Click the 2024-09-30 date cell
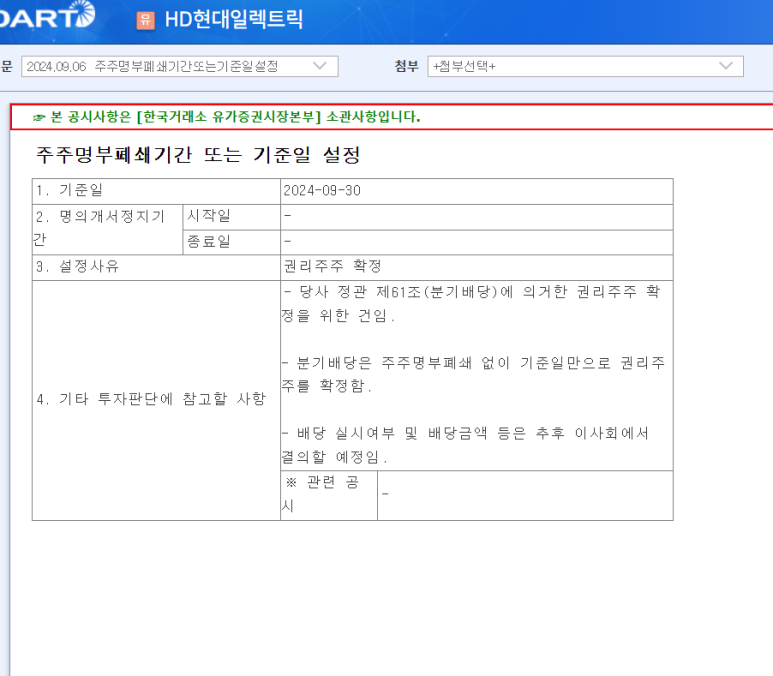This screenshot has height=676, width=773. click(321, 191)
